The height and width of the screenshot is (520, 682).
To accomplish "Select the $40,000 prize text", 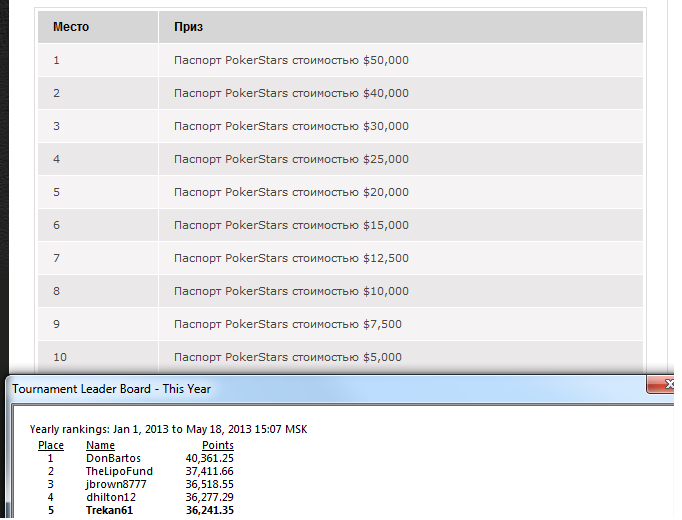I will (x=291, y=93).
